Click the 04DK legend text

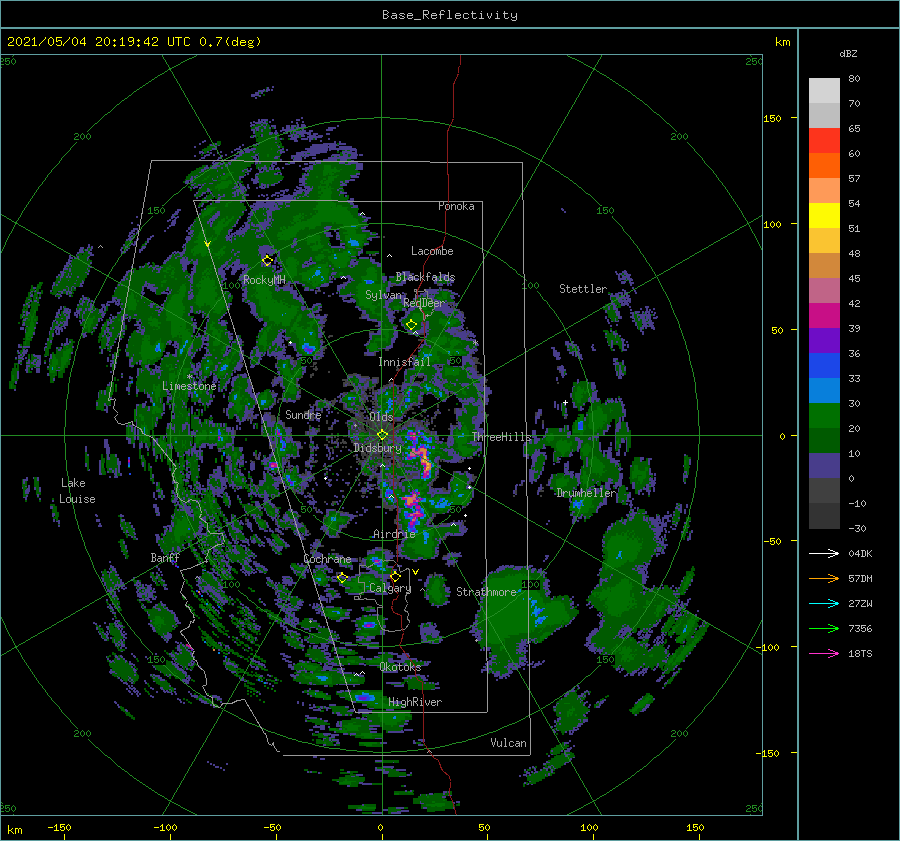(x=860, y=554)
